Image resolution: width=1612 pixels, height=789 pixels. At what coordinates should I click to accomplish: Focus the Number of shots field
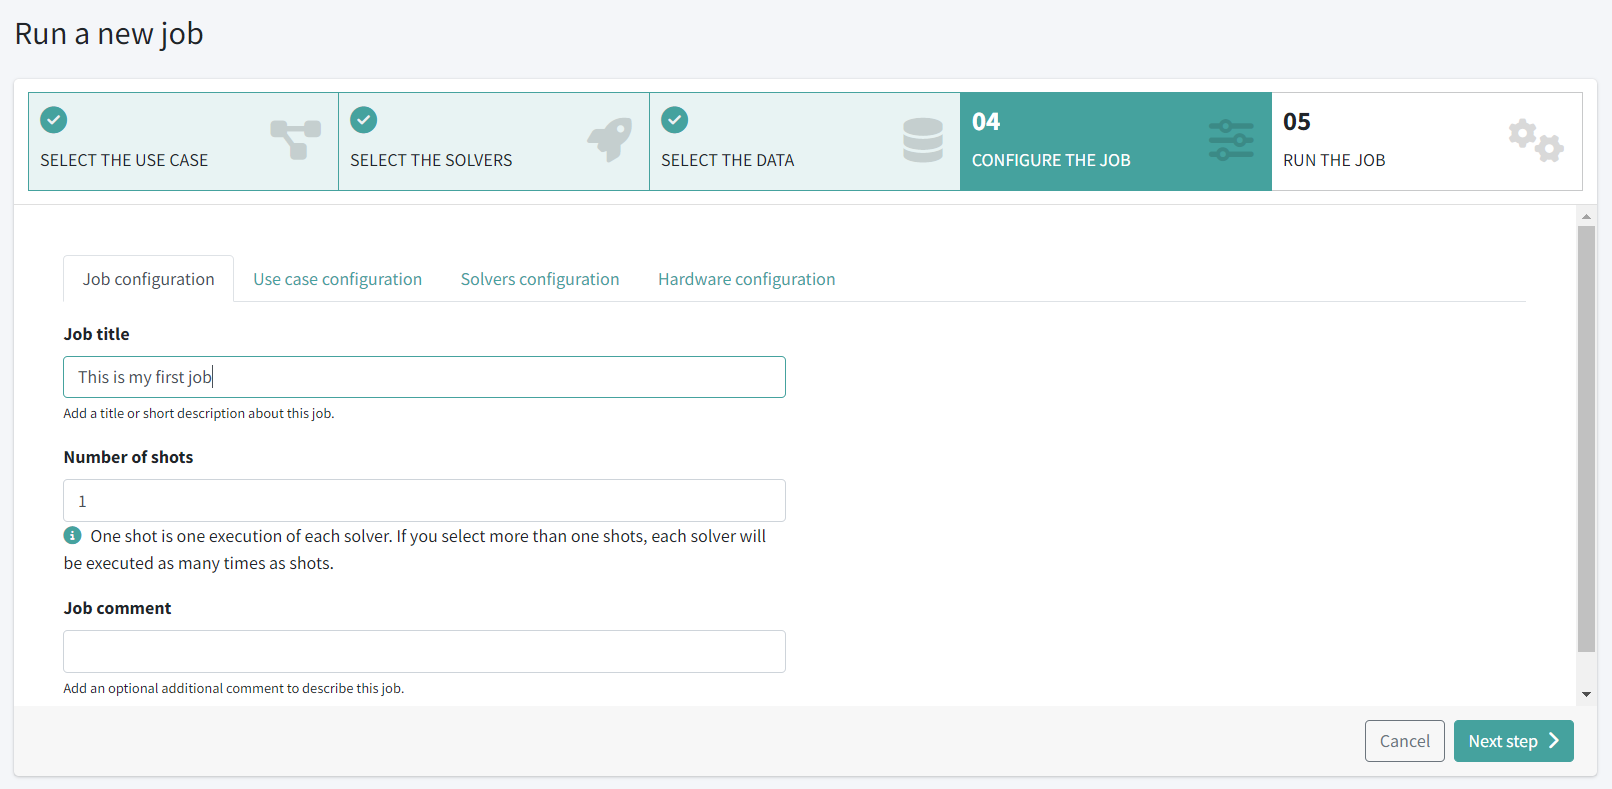click(425, 501)
